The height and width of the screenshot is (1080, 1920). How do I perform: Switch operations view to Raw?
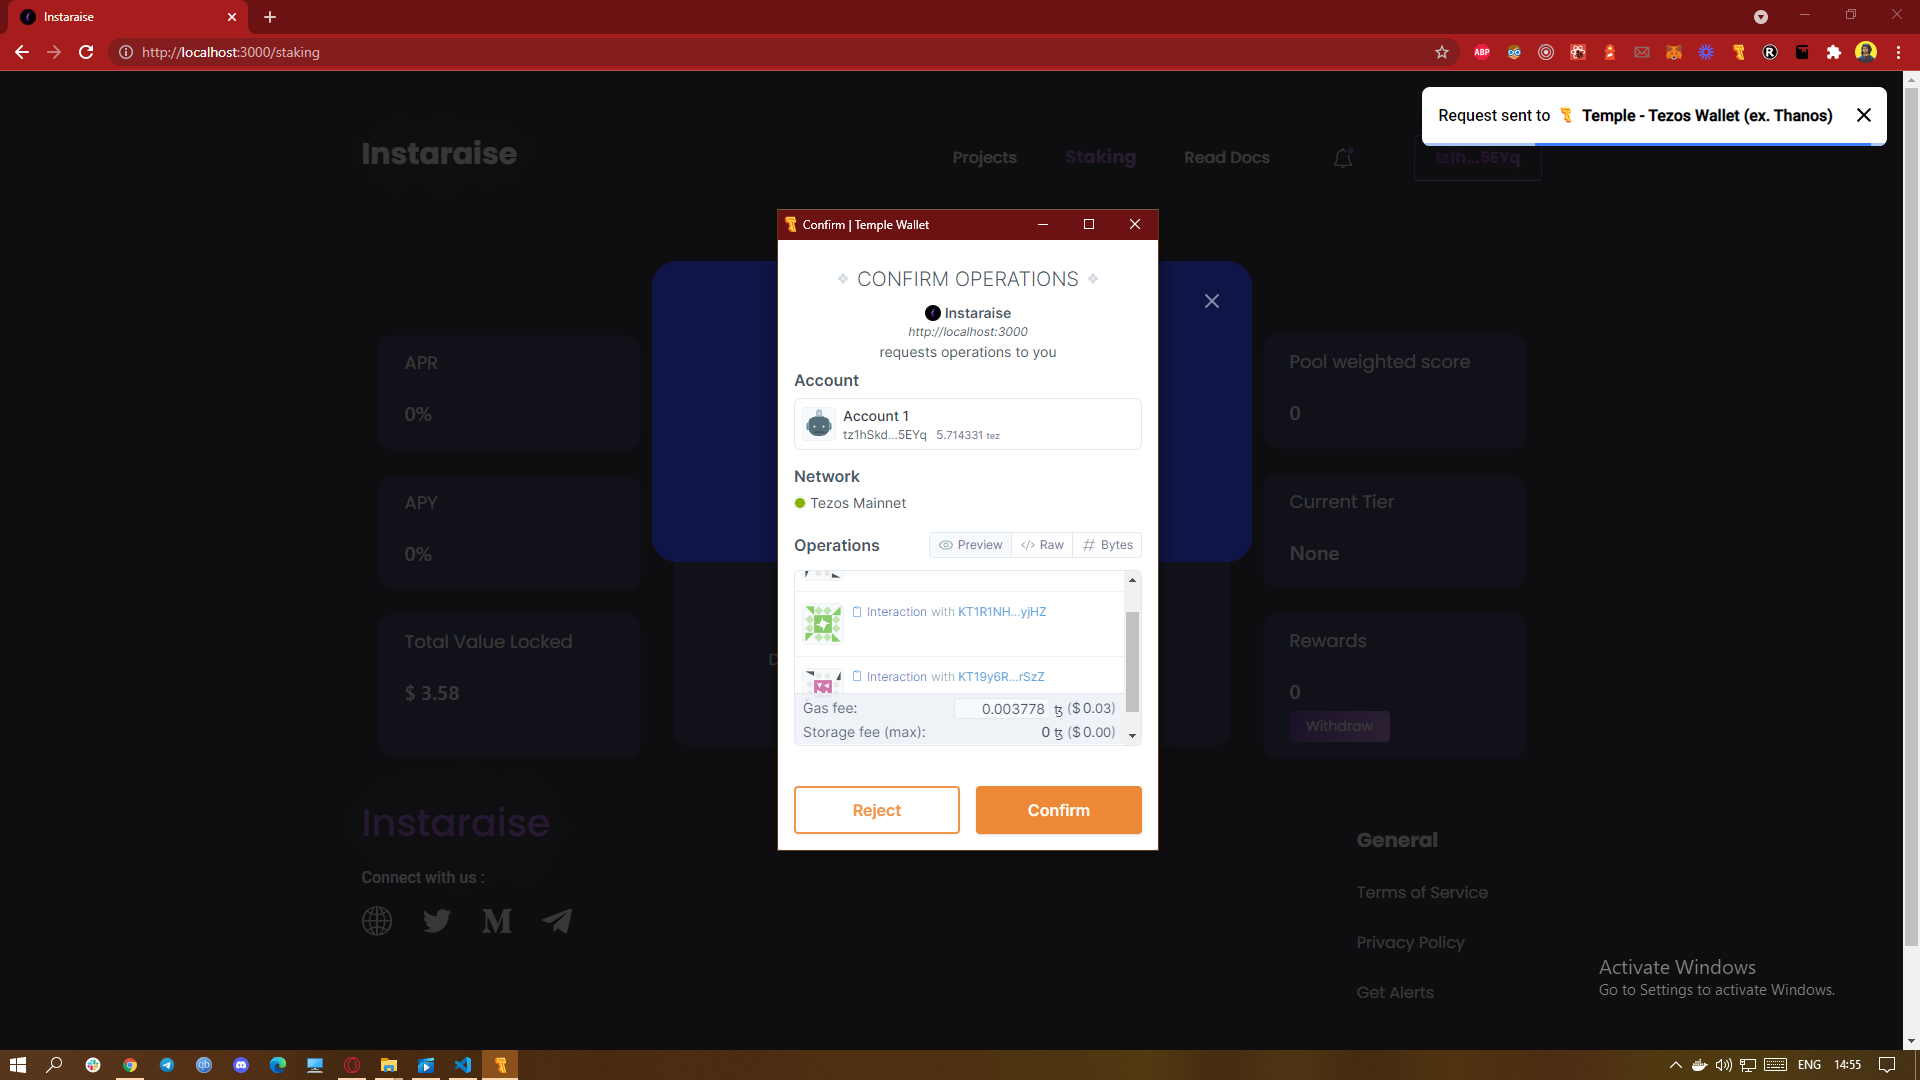[x=1042, y=545]
